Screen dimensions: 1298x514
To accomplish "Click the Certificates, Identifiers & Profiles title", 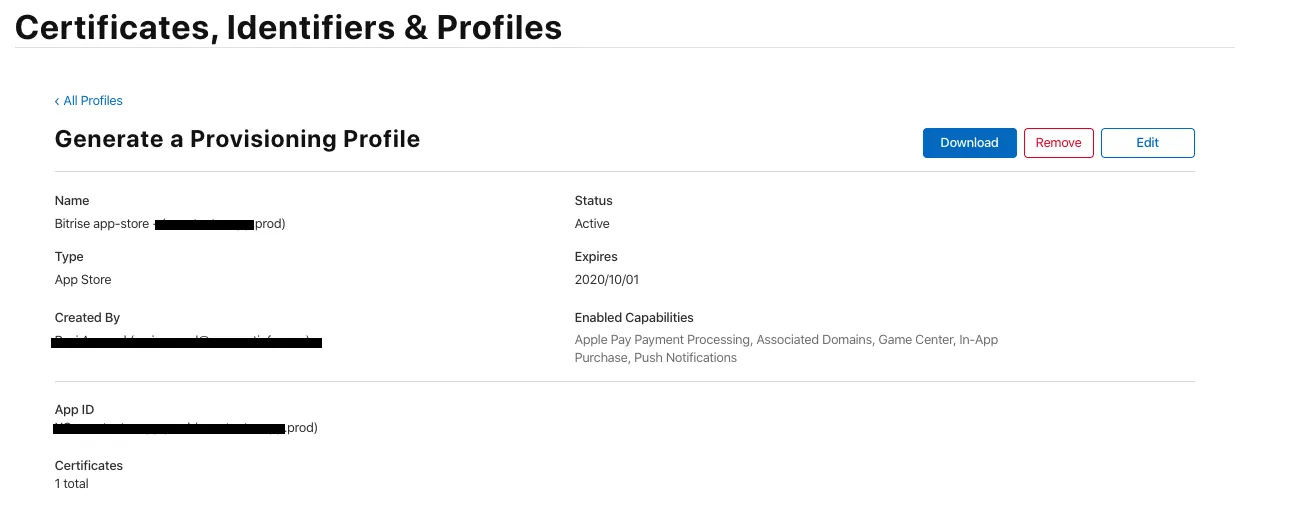I will pos(288,27).
